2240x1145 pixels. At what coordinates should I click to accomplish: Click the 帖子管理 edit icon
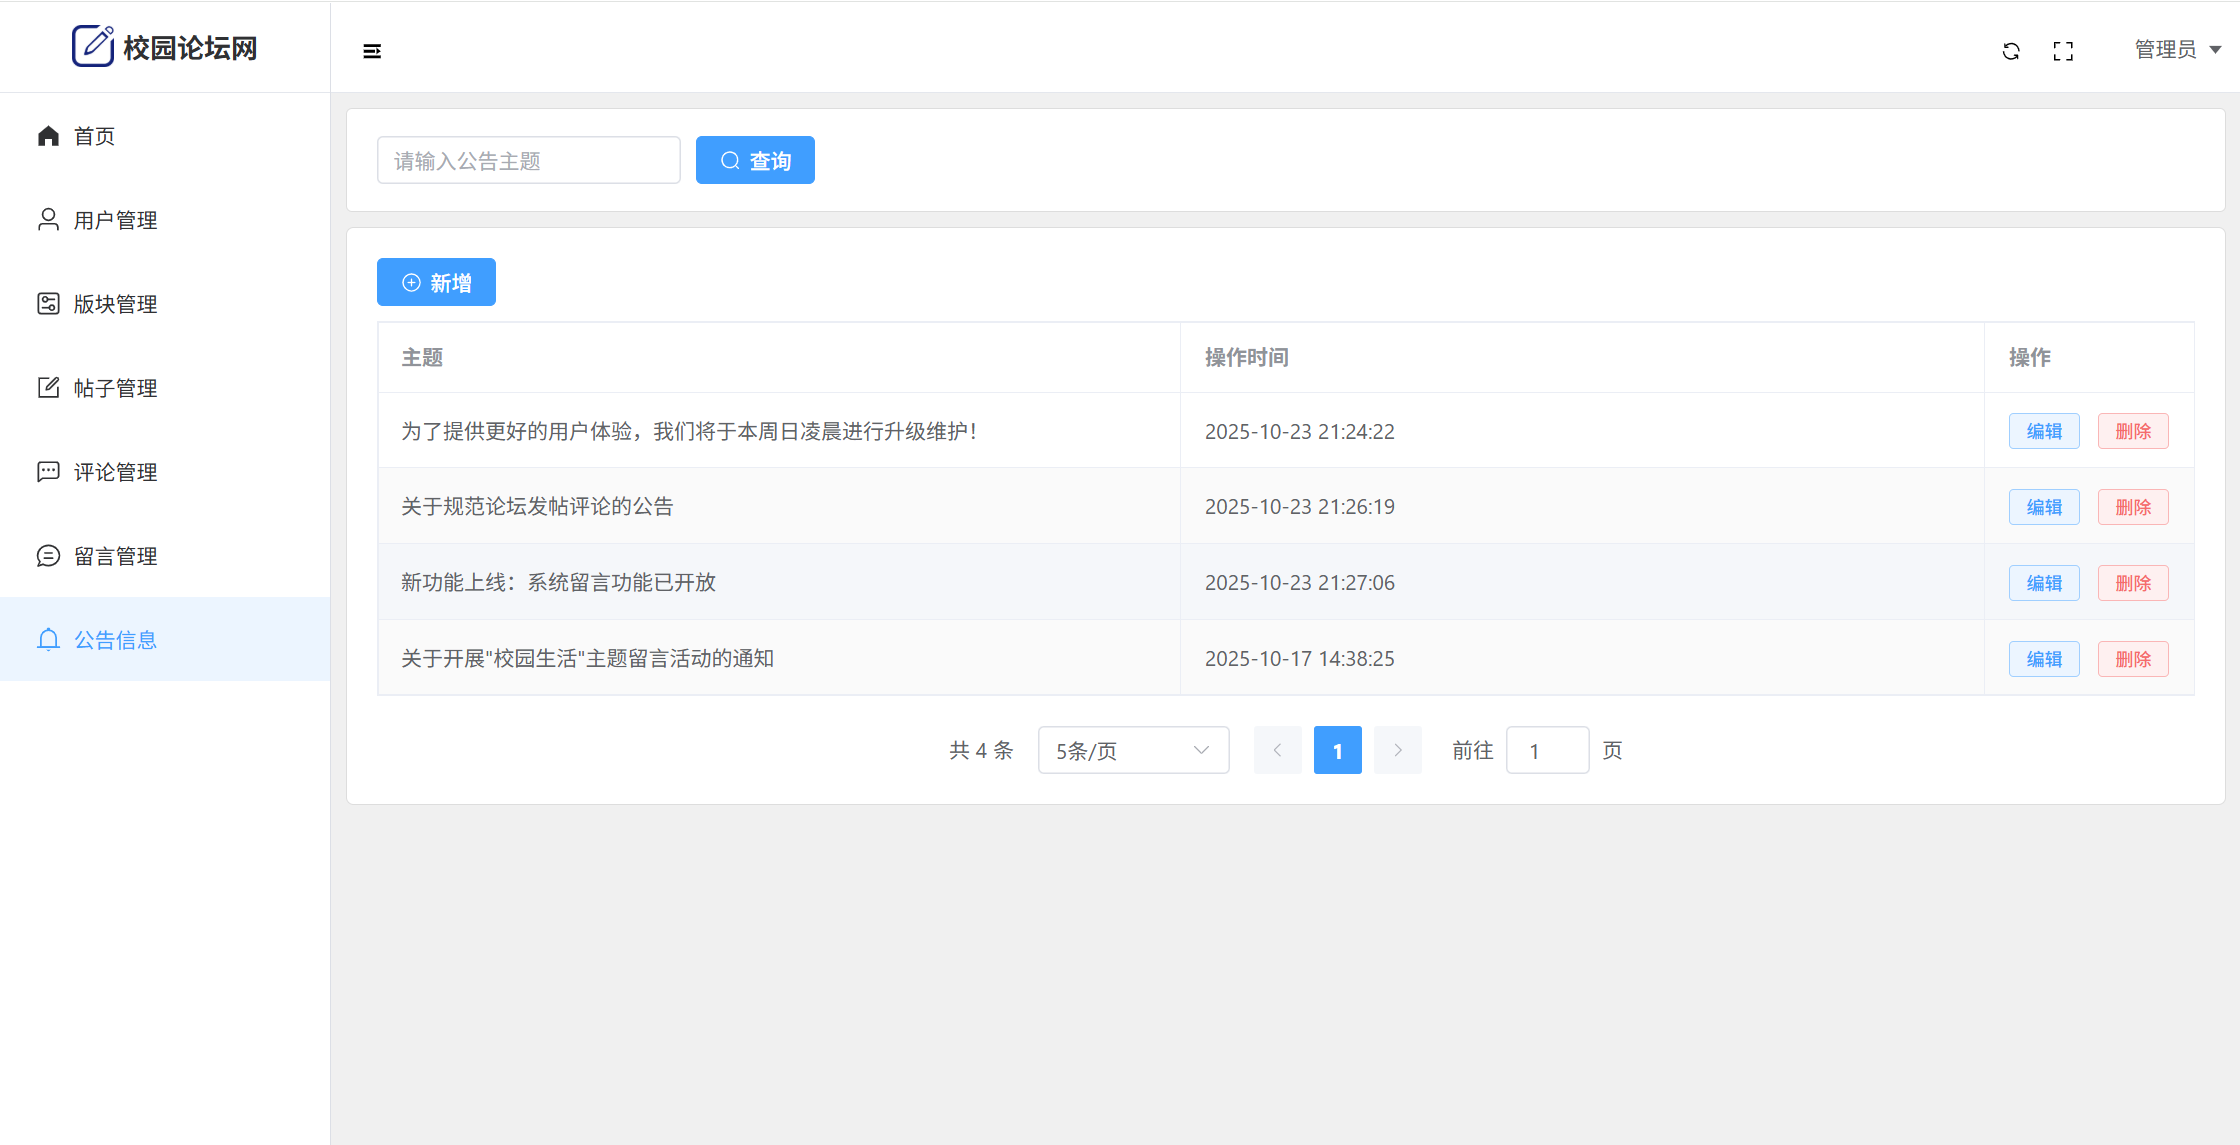pyautogui.click(x=48, y=388)
